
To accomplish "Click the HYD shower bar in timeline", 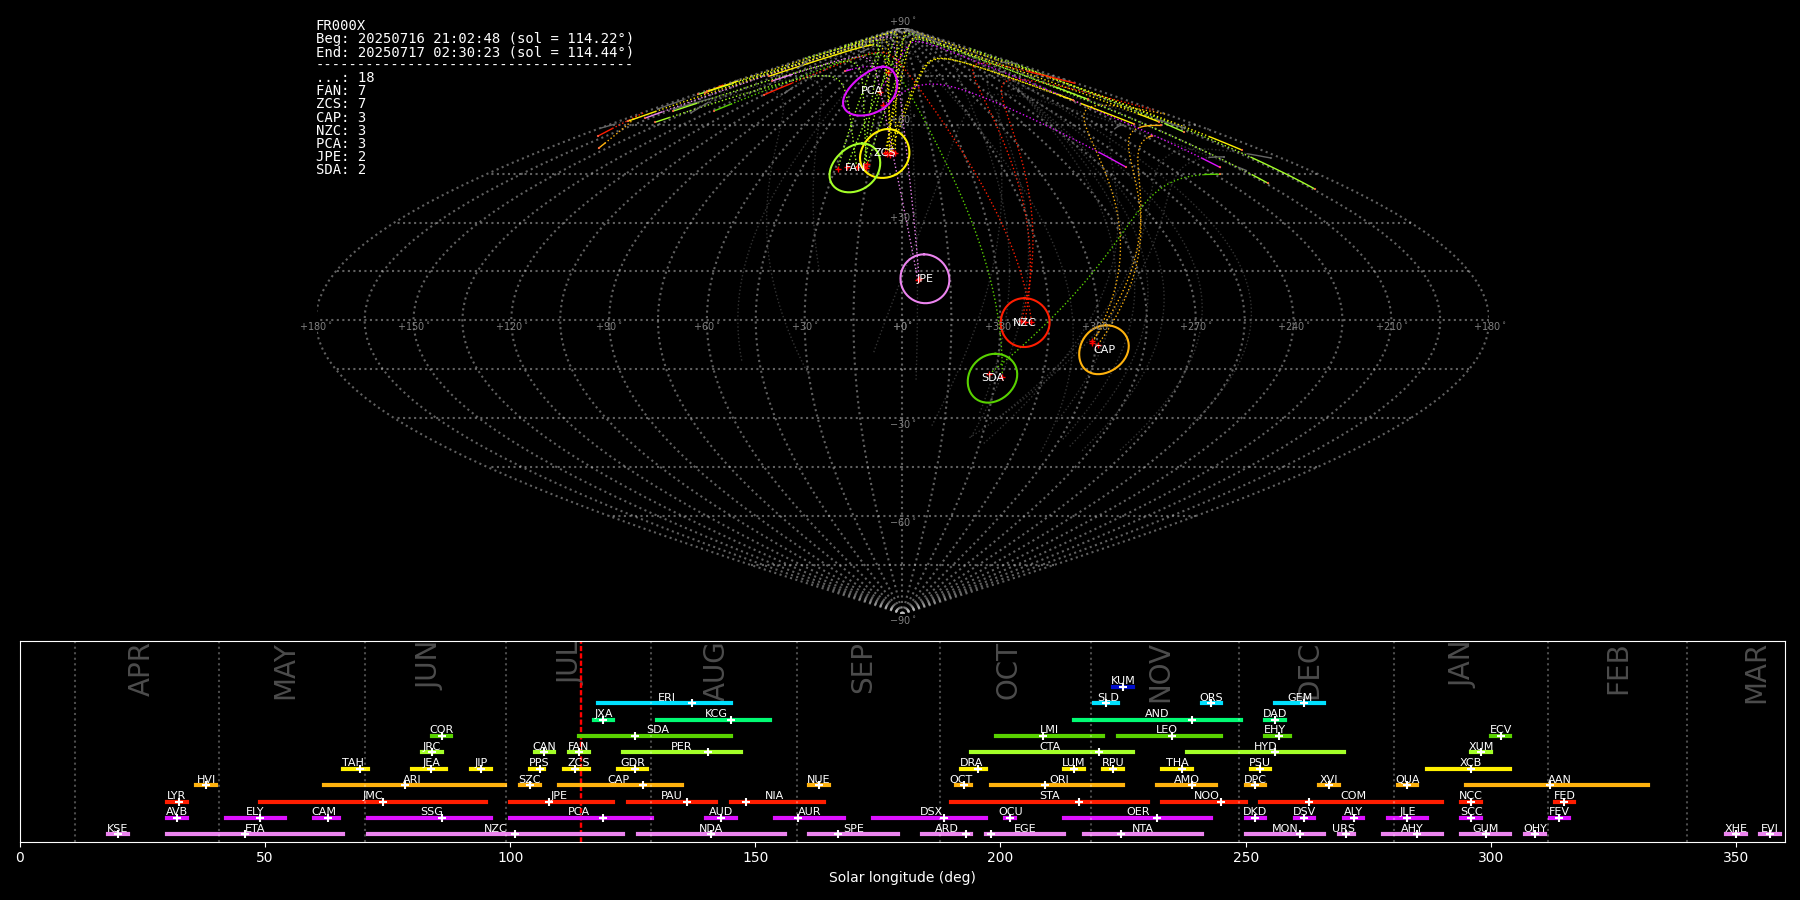I will click(x=1265, y=752).
